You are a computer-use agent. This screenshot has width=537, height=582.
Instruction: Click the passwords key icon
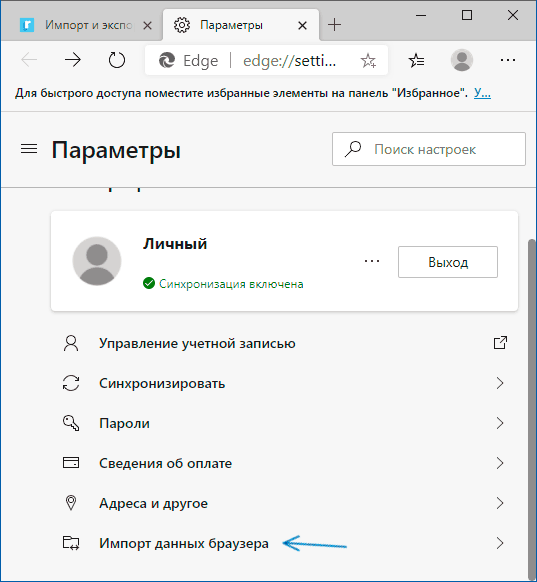(71, 423)
